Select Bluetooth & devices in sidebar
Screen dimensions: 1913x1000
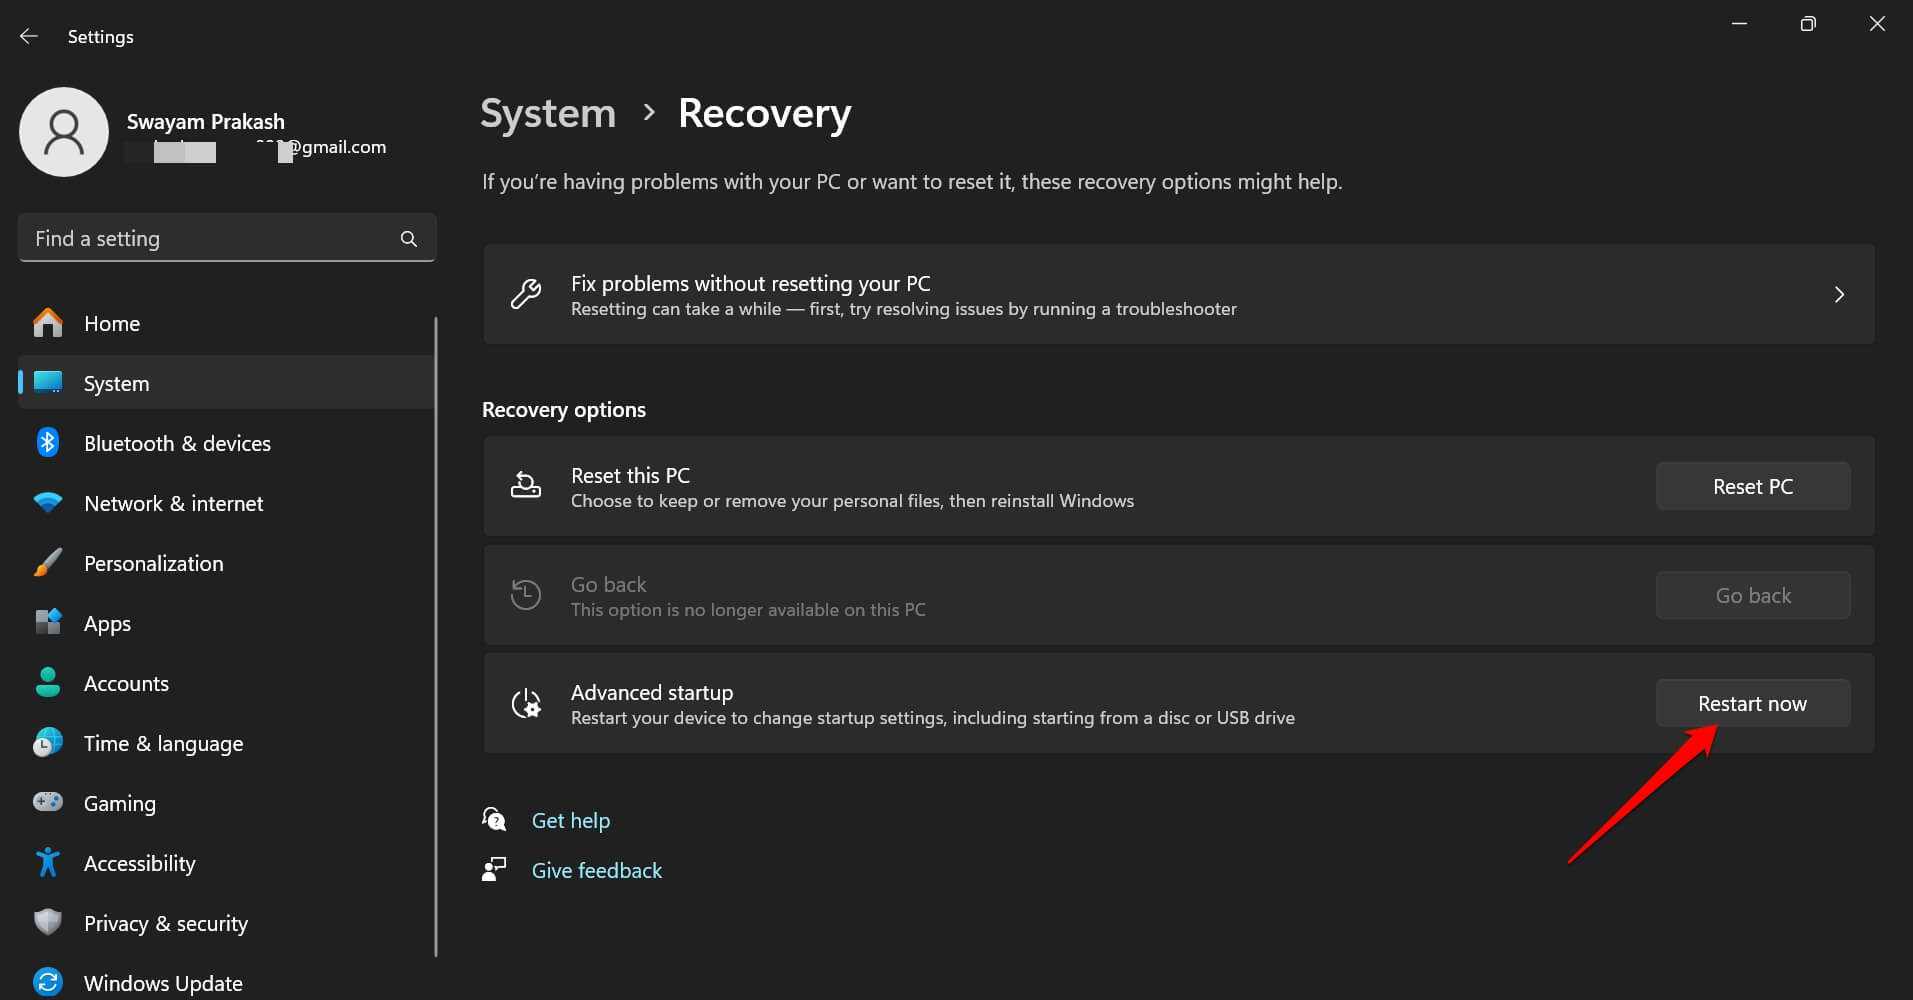[x=227, y=443]
